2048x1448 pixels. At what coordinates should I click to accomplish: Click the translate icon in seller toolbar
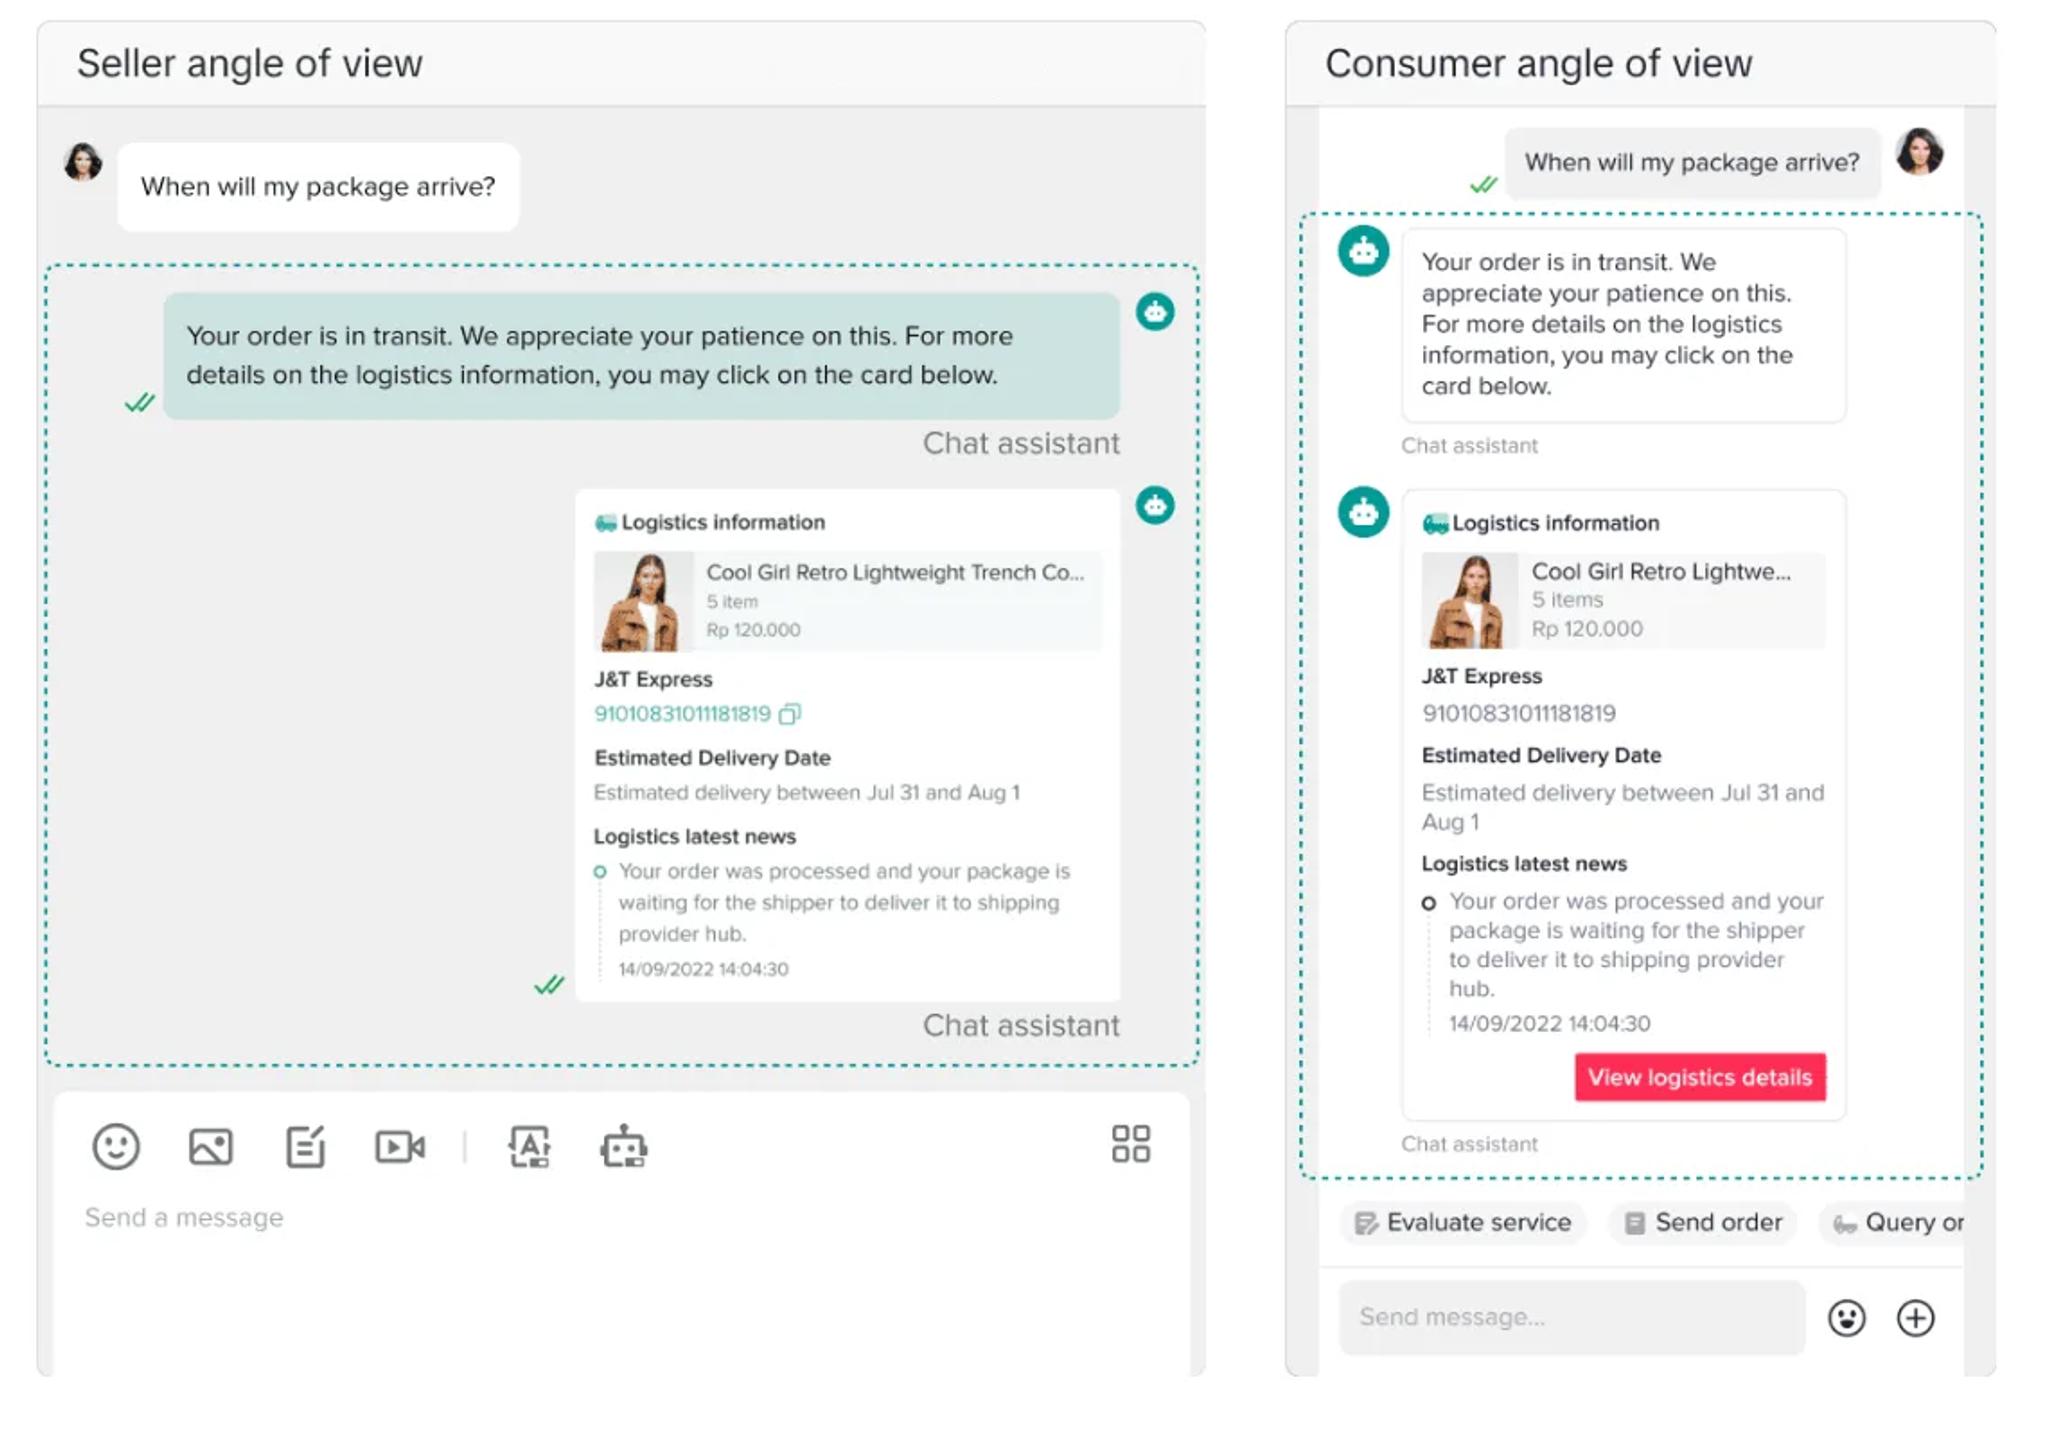[529, 1146]
